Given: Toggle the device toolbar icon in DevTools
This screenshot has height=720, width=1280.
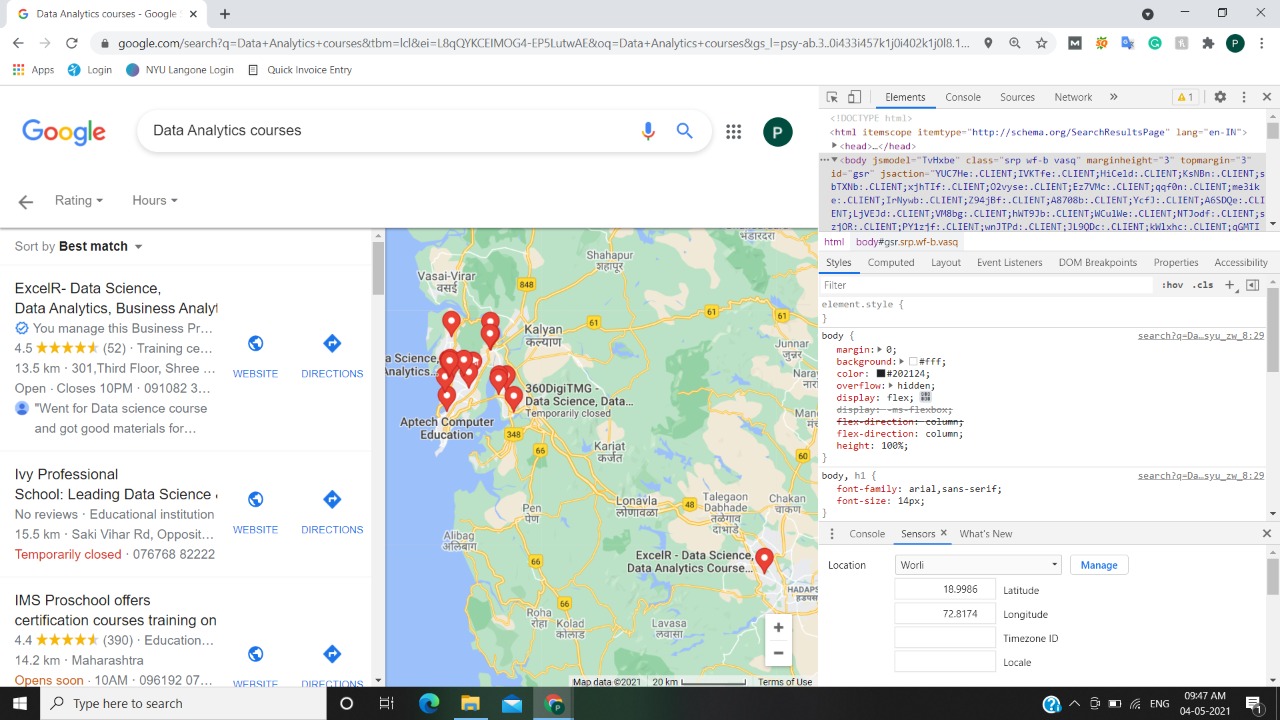Looking at the screenshot, I should [854, 97].
